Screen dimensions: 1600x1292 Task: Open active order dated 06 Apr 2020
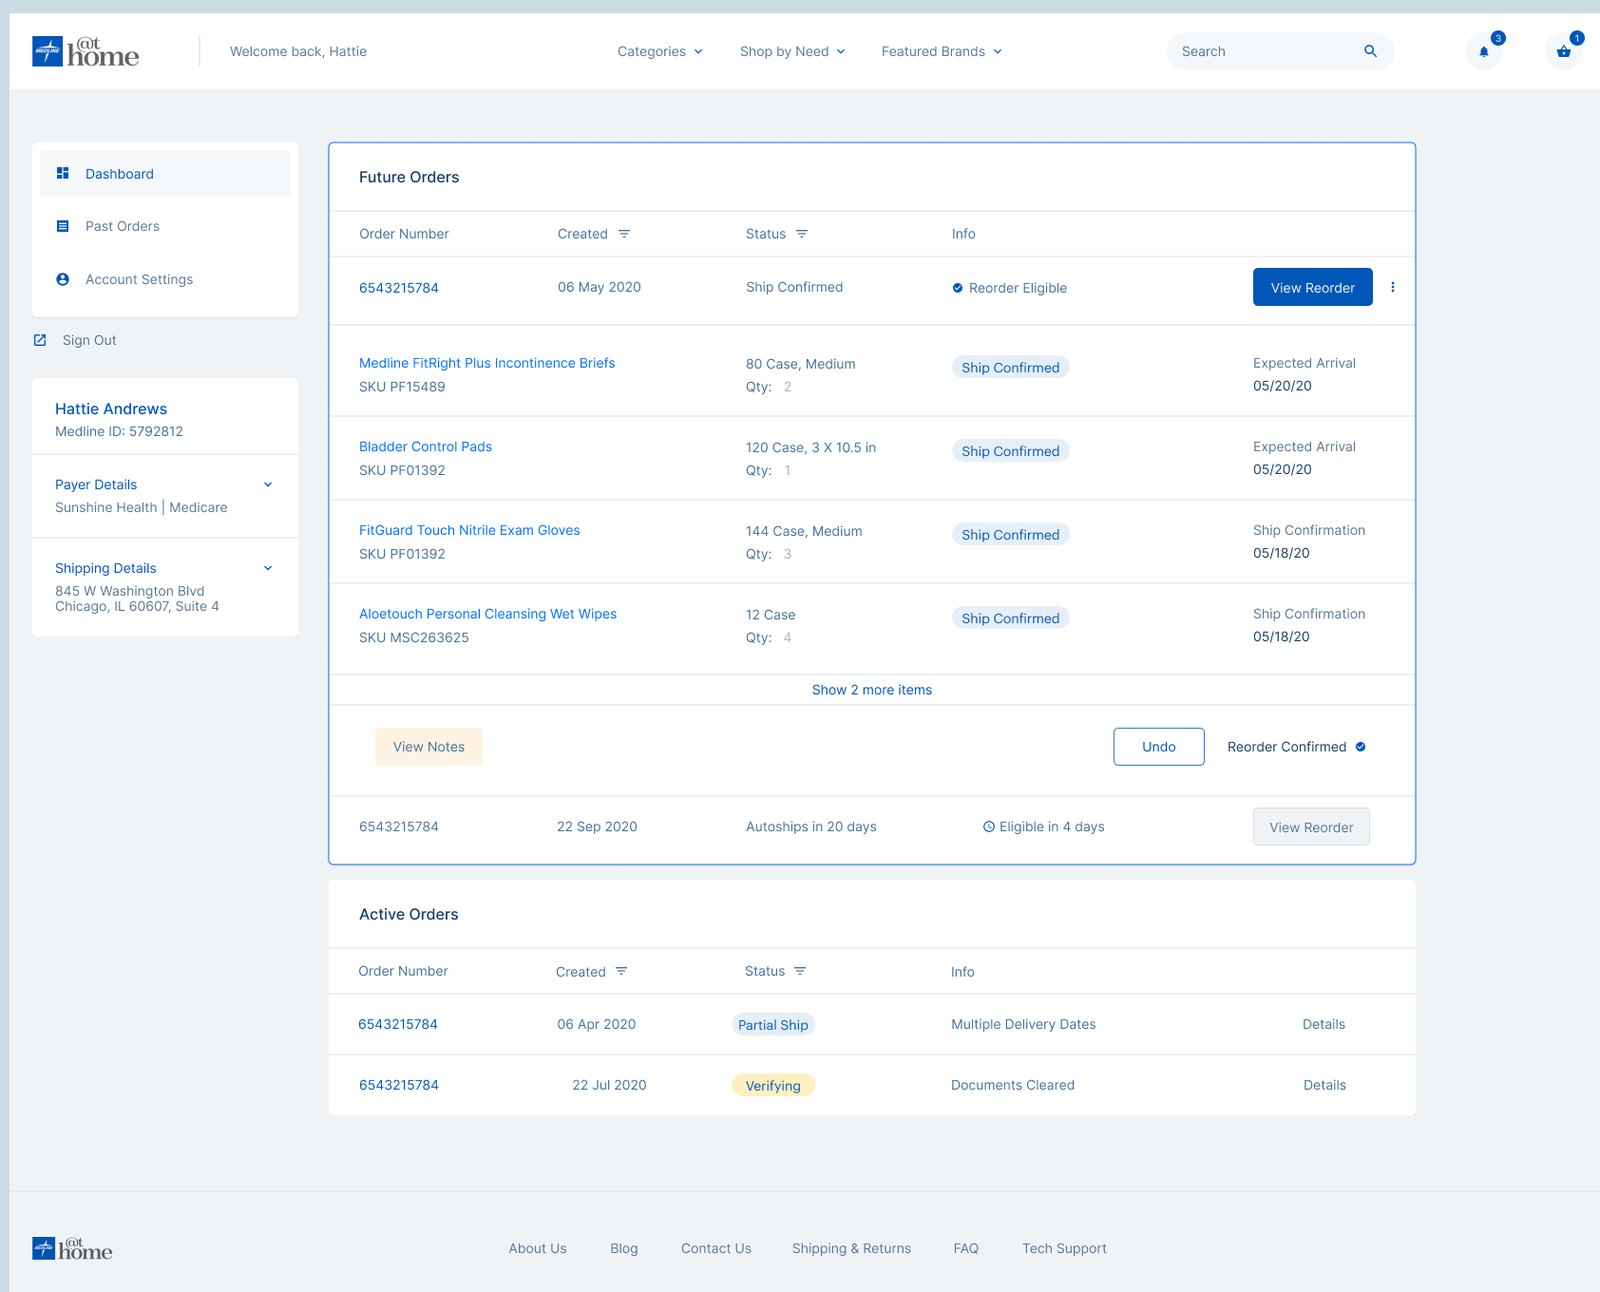(398, 1024)
